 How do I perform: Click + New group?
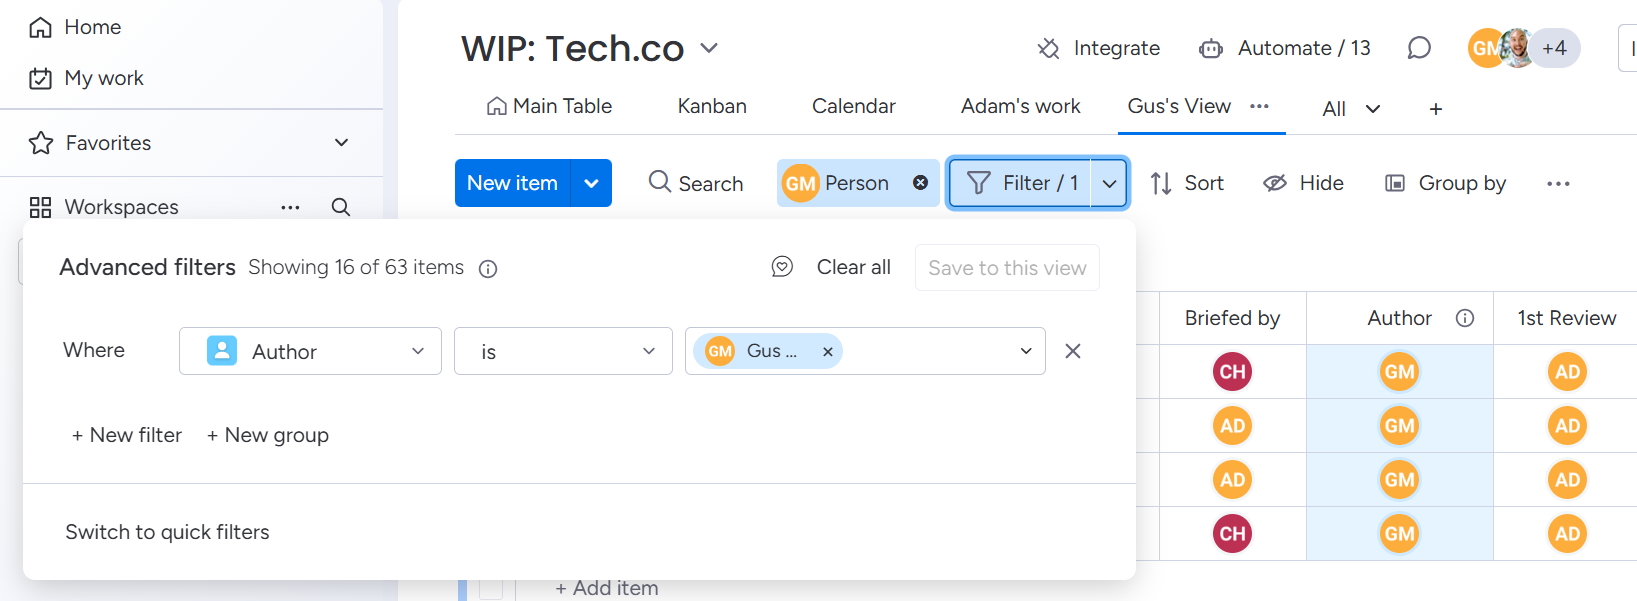(x=268, y=435)
